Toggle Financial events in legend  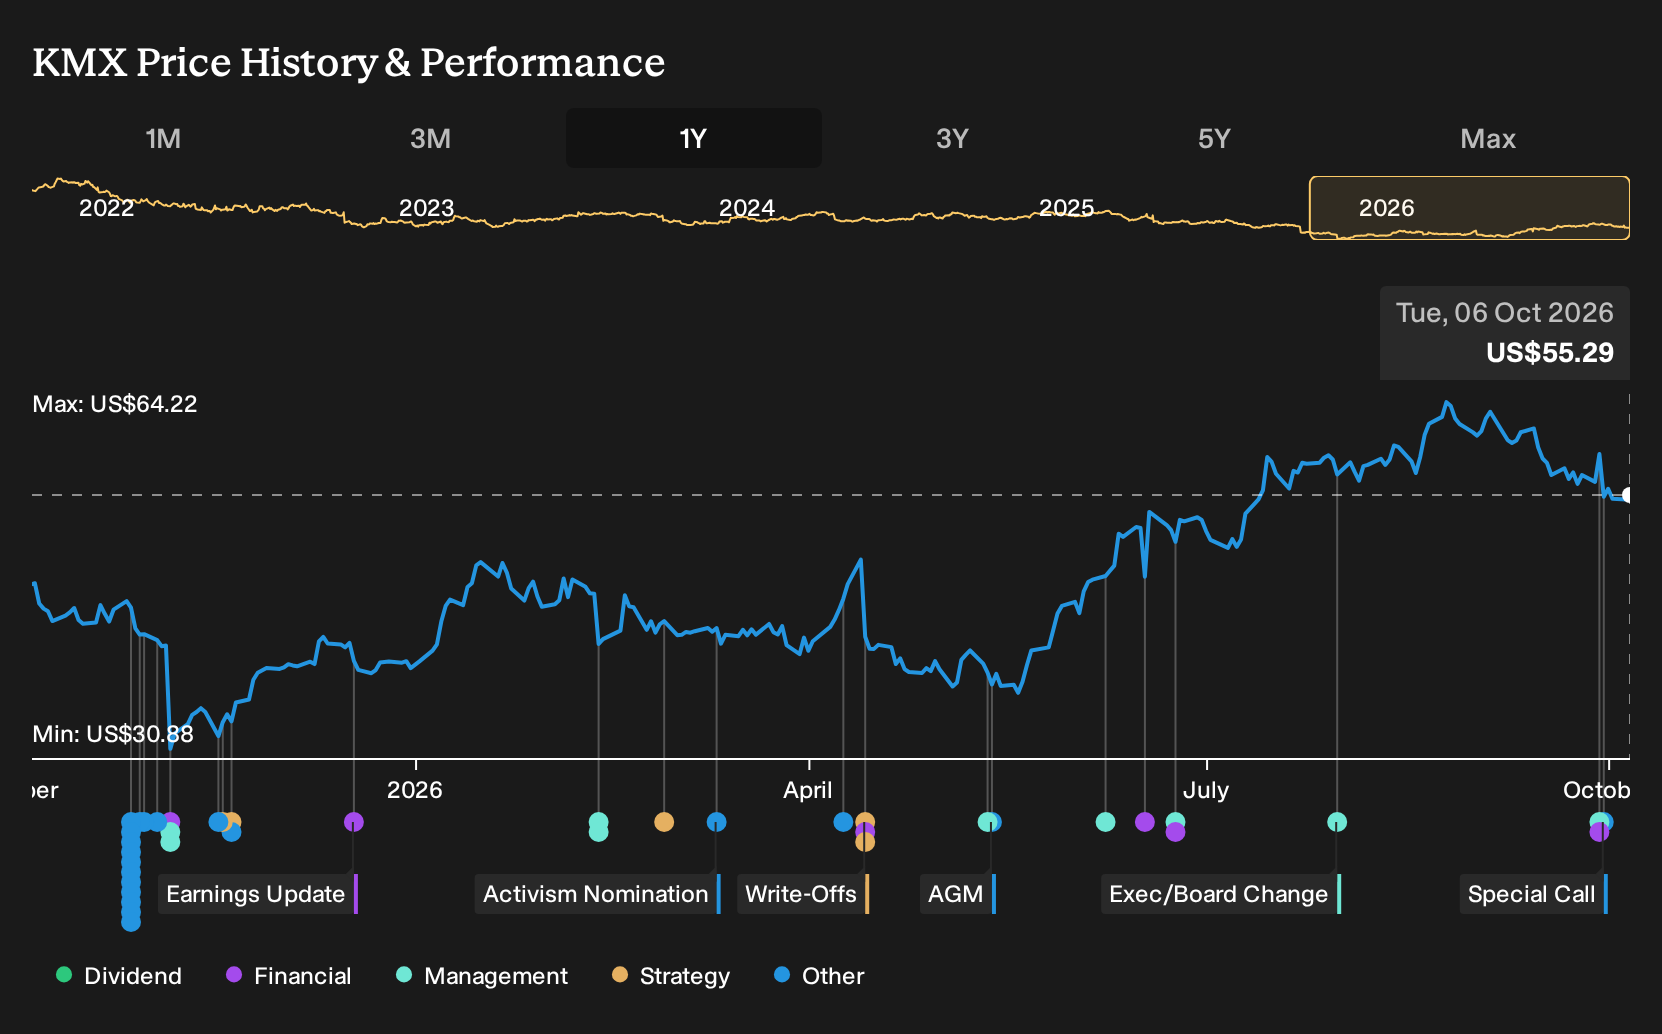289,976
